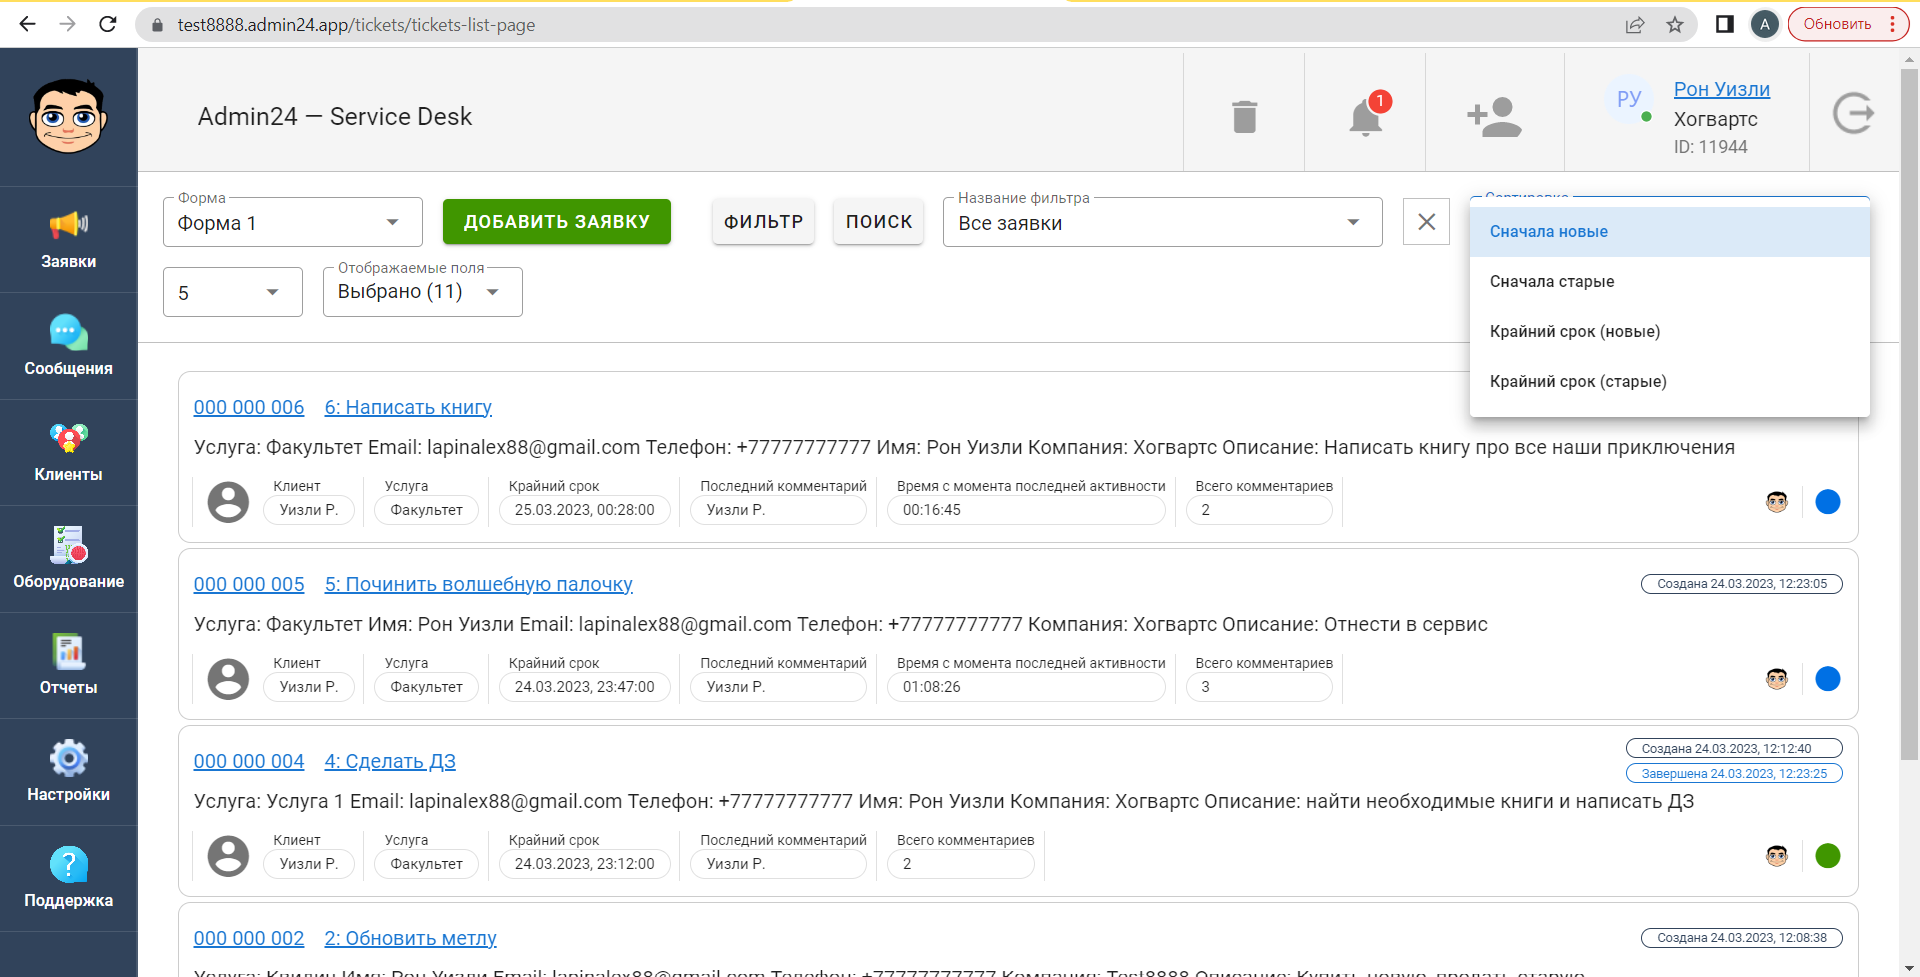Click the logout icon next to profile
This screenshot has width=1920, height=977.
[x=1855, y=113]
